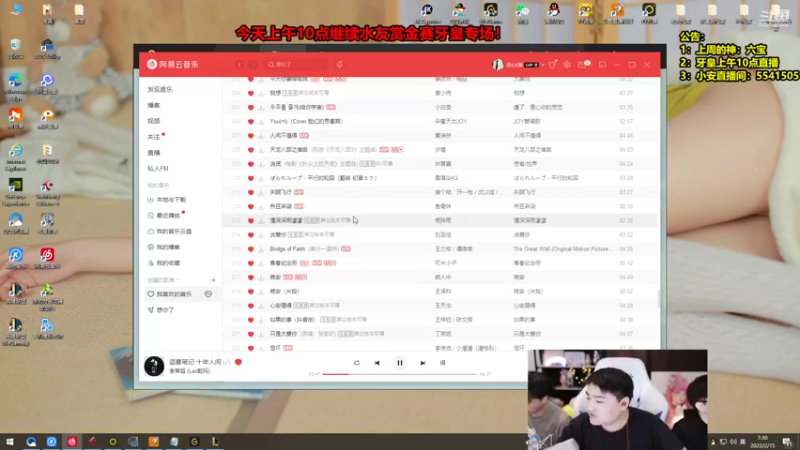The height and width of the screenshot is (450, 800).
Task: Toggle like on the now-playing song
Action: point(238,362)
